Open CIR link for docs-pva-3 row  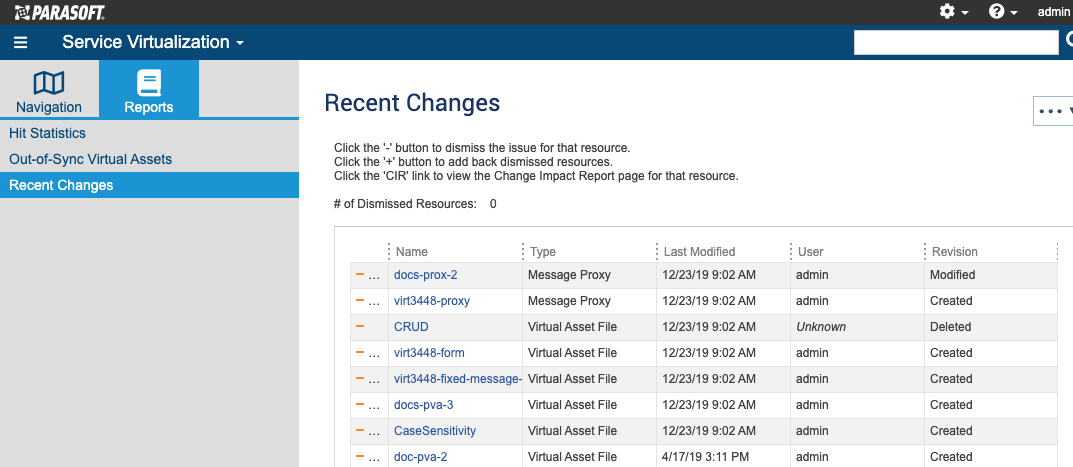tap(374, 406)
